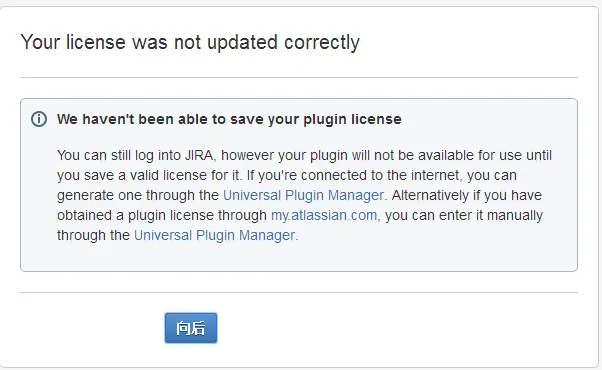Click the divider line below the heading
This screenshot has width=602, height=370.
pos(299,78)
